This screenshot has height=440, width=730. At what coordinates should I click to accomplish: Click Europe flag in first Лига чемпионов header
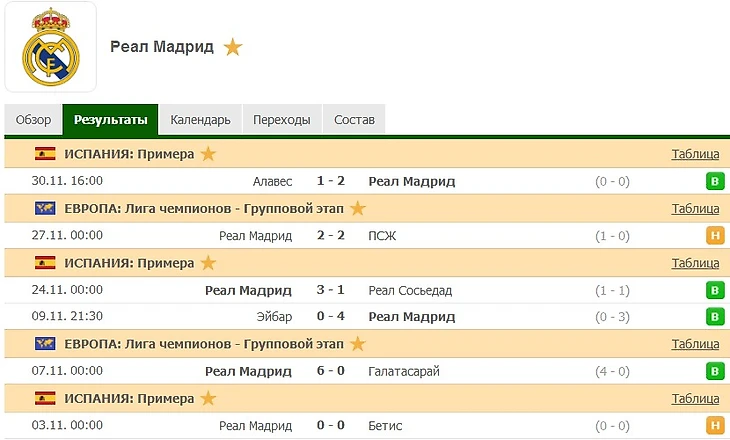pyautogui.click(x=45, y=209)
